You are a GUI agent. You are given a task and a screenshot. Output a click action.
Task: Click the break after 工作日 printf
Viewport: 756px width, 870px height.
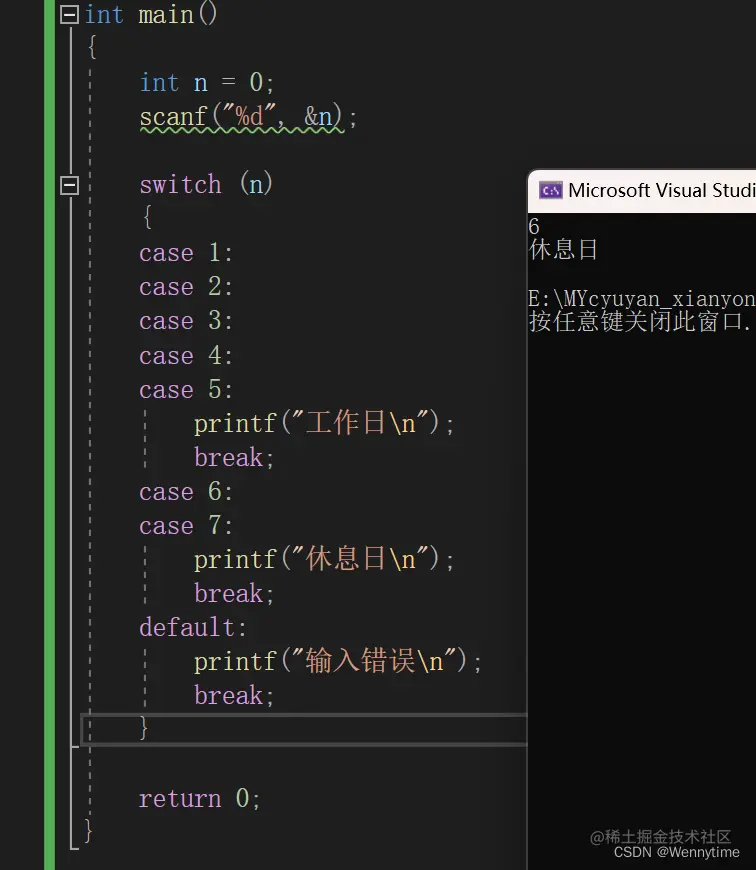[234, 458]
